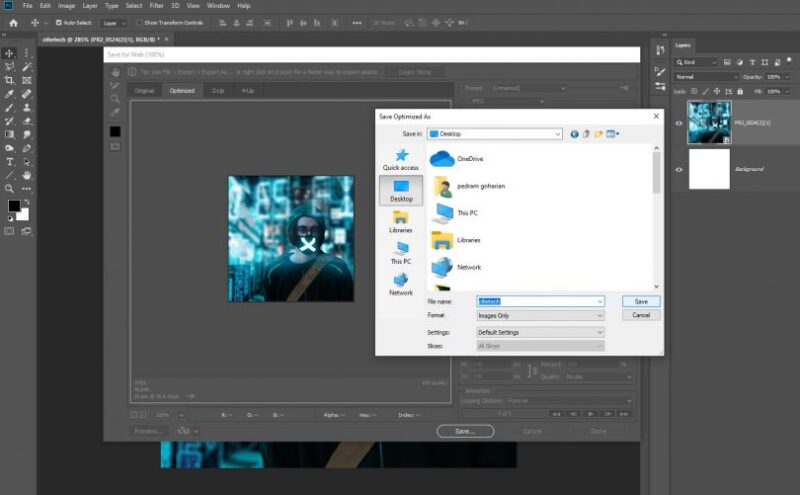Open OneDrive in the file list
Image resolution: width=800 pixels, height=495 pixels.
tap(456, 159)
